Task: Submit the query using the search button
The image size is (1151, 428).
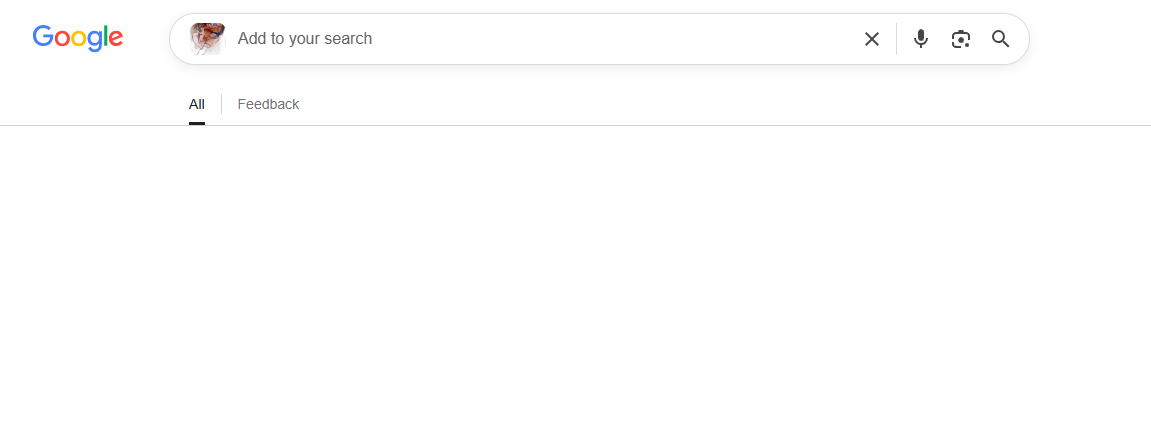Action: coord(1001,39)
